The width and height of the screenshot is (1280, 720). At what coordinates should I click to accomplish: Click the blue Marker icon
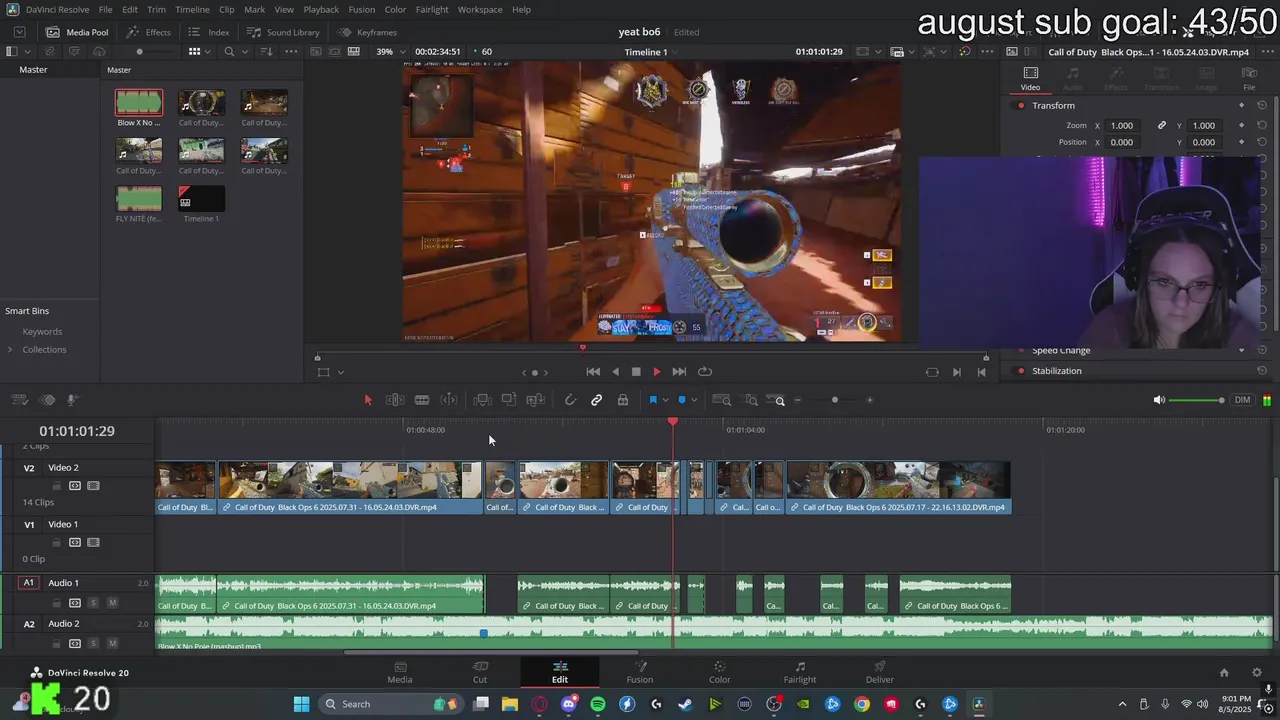point(682,400)
